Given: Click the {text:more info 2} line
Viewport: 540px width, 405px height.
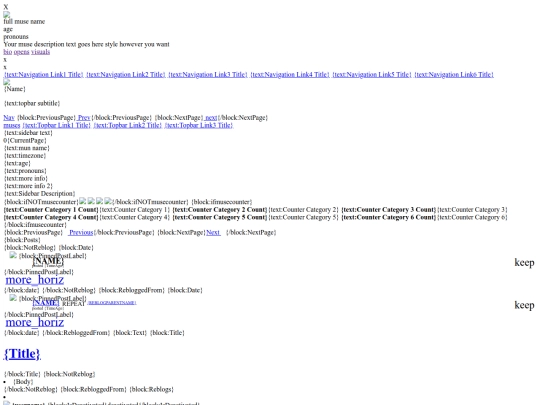Looking at the screenshot, I should click(x=28, y=186).
